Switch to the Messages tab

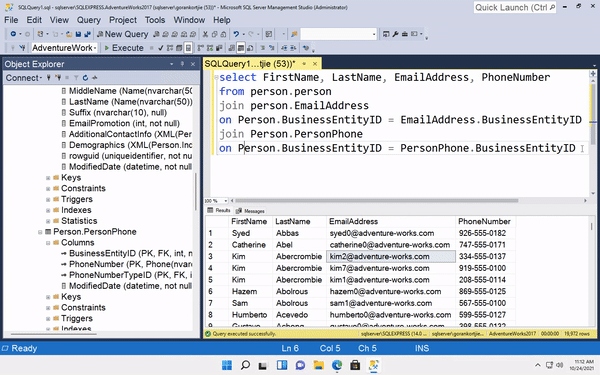point(250,211)
